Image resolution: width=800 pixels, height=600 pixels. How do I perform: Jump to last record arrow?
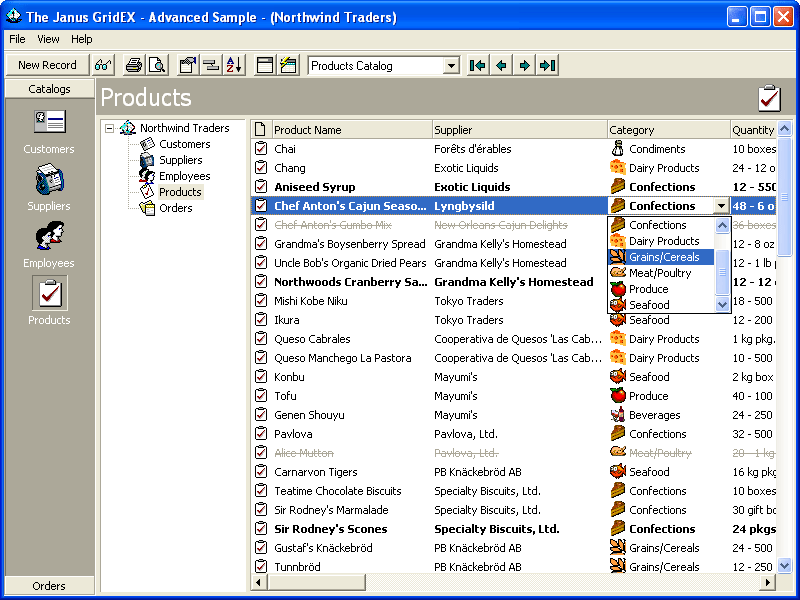pos(547,65)
